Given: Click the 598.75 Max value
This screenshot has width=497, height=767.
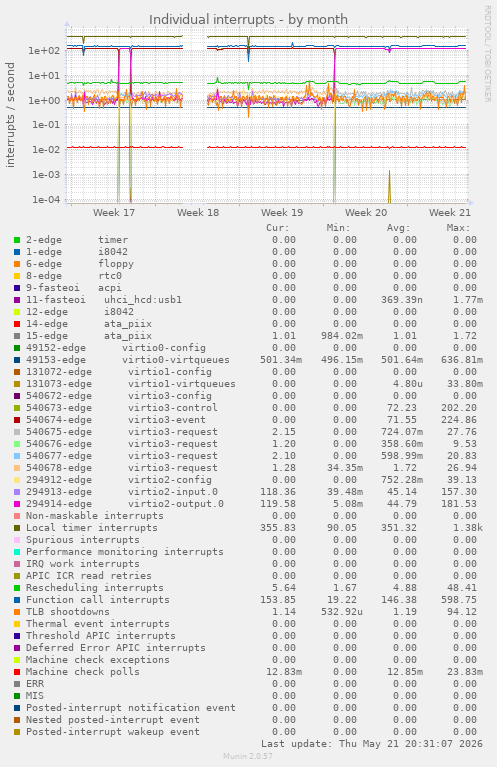Looking at the screenshot, I should (461, 600).
